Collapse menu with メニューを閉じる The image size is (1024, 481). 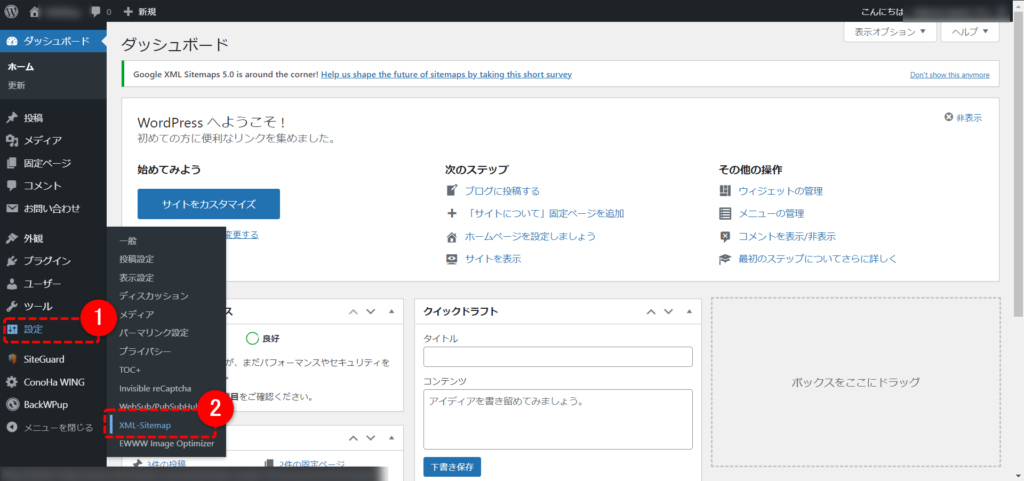pos(50,427)
